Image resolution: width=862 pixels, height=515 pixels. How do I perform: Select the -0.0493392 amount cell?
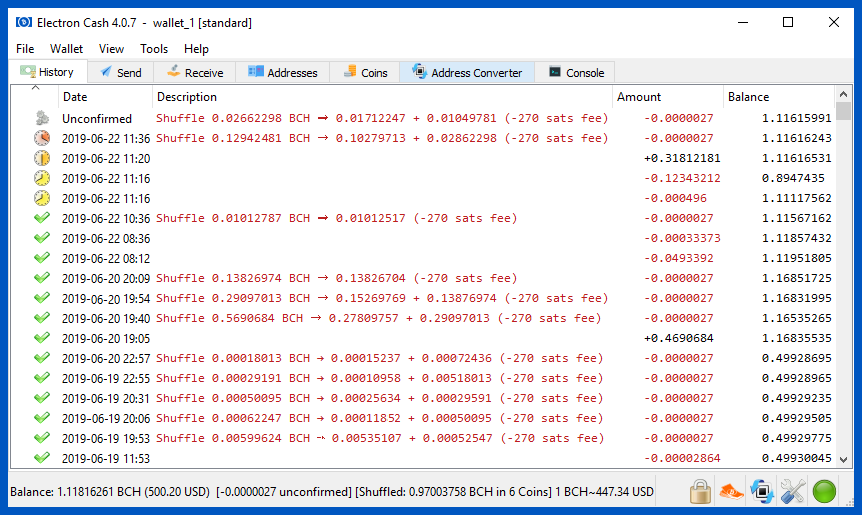(678, 258)
